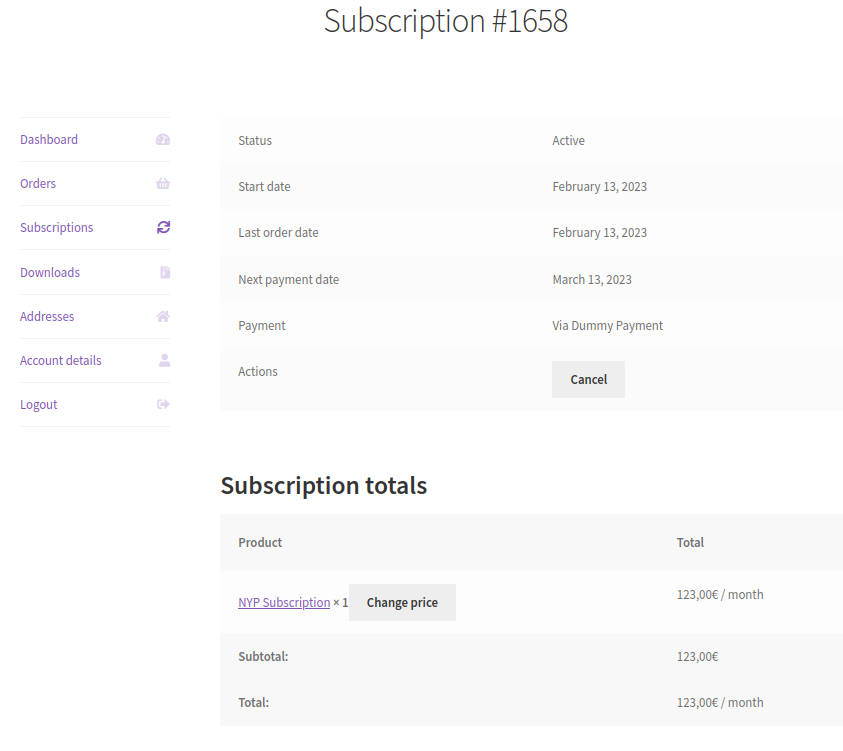Click the Logout sign-out icon
Viewport: 843px width, 751px height.
(162, 404)
